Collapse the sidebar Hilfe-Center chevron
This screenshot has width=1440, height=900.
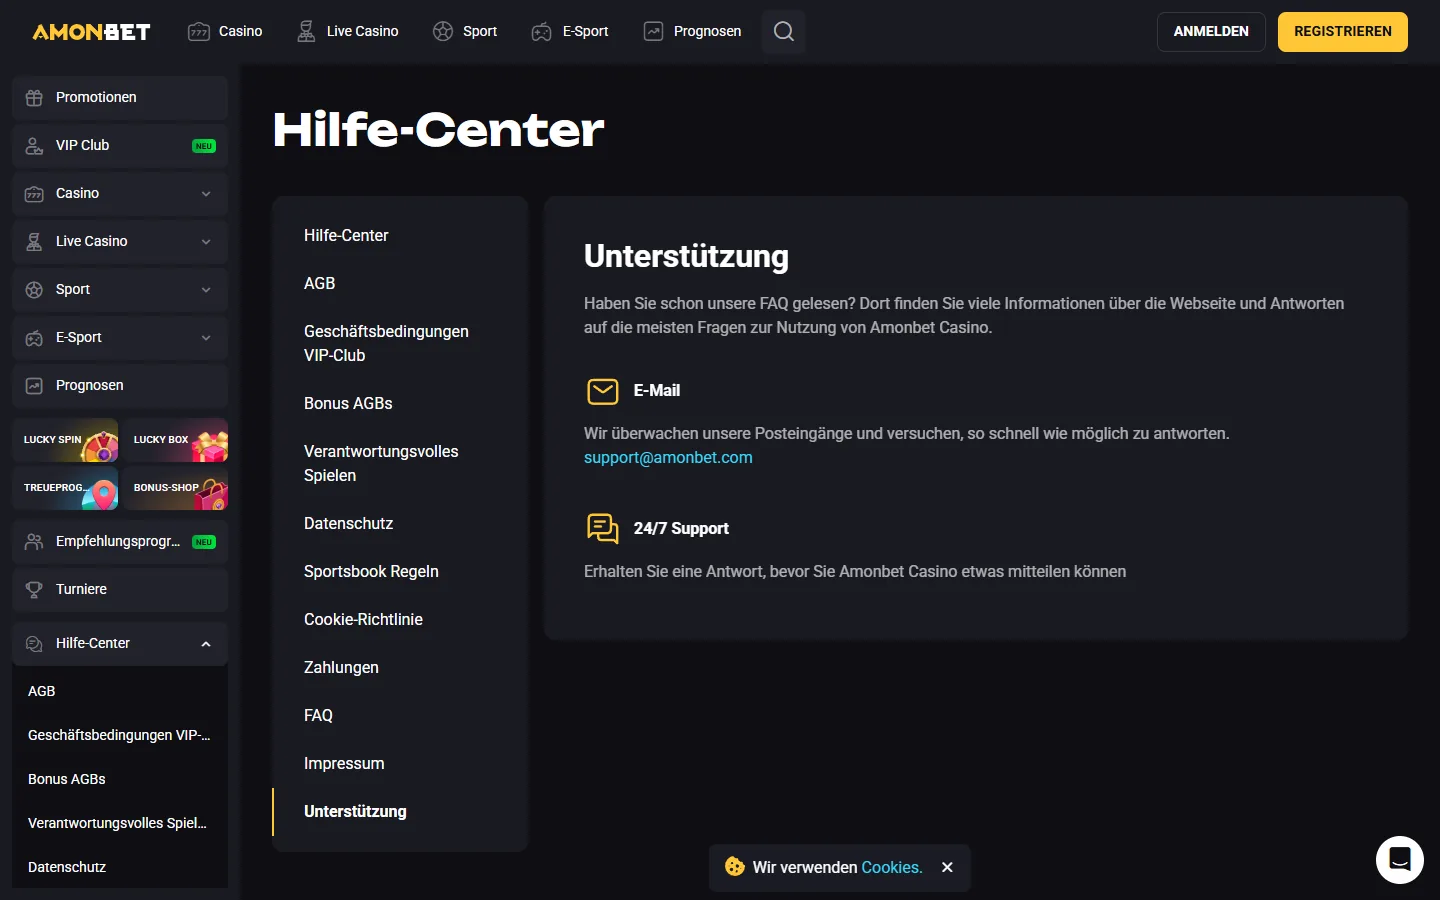[206, 644]
